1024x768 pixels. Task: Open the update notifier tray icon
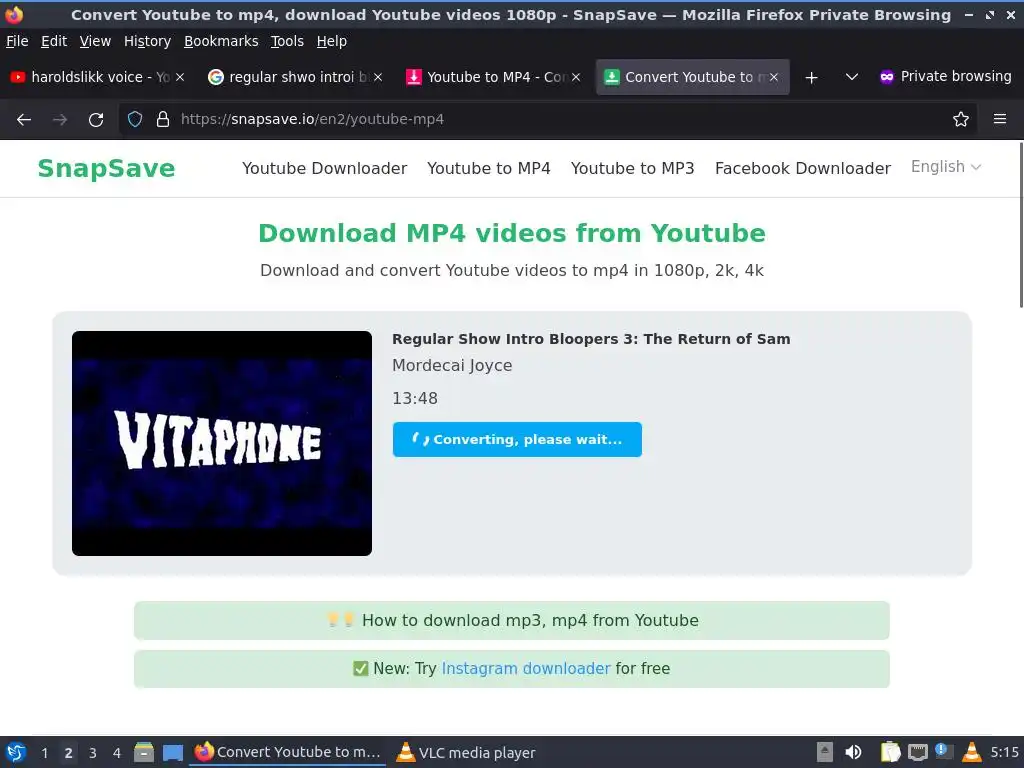pos(944,752)
